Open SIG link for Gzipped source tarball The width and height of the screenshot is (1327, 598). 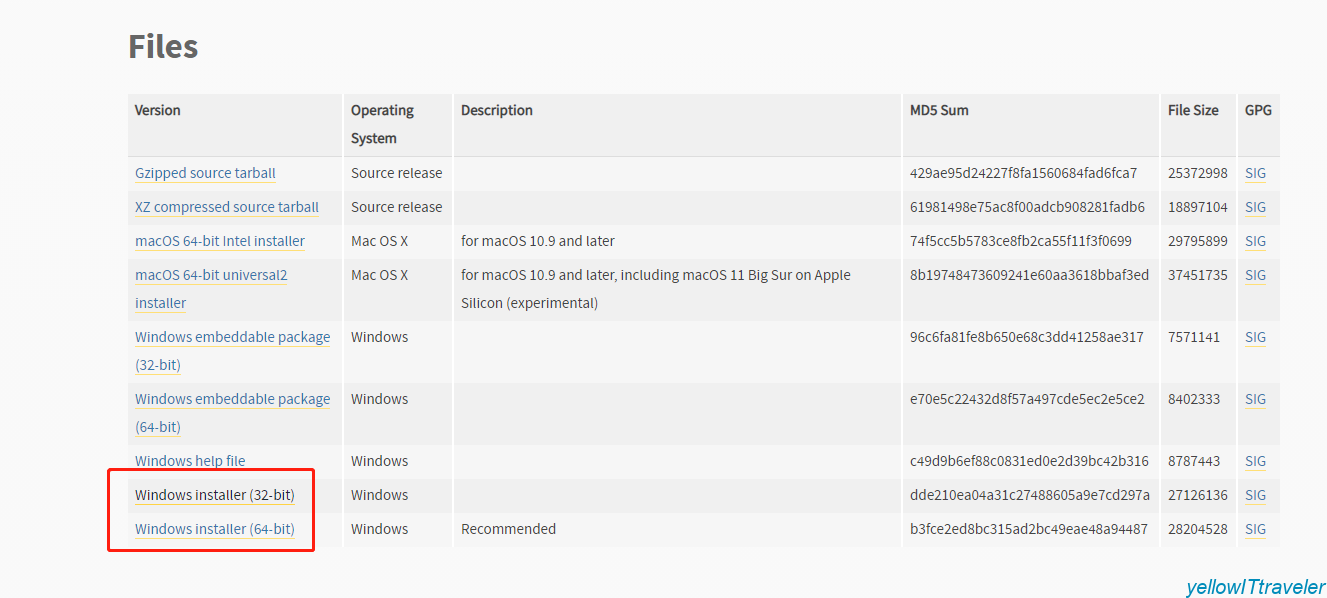[1255, 173]
